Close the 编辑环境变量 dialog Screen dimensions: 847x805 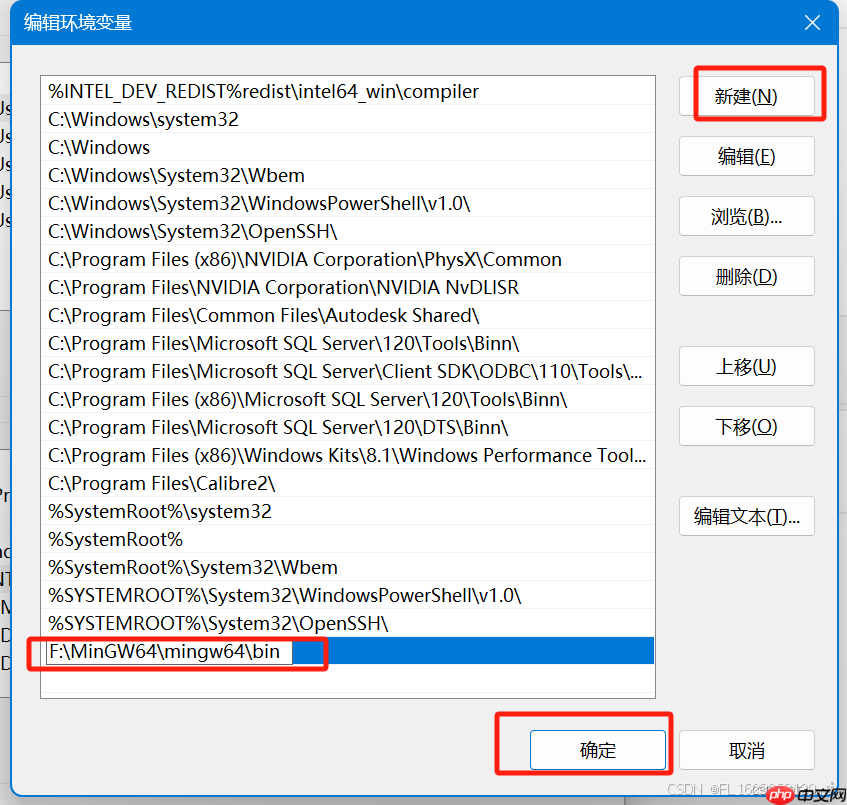tap(812, 22)
